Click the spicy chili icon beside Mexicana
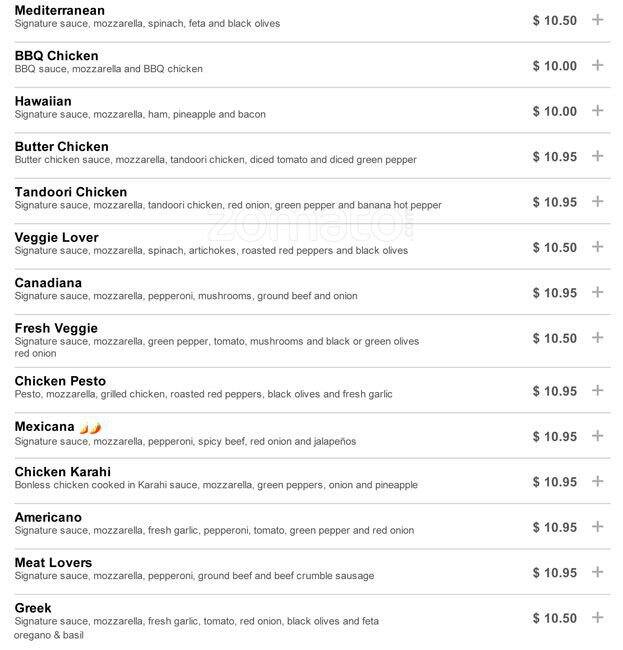The width and height of the screenshot is (623, 650). pyautogui.click(x=91, y=428)
